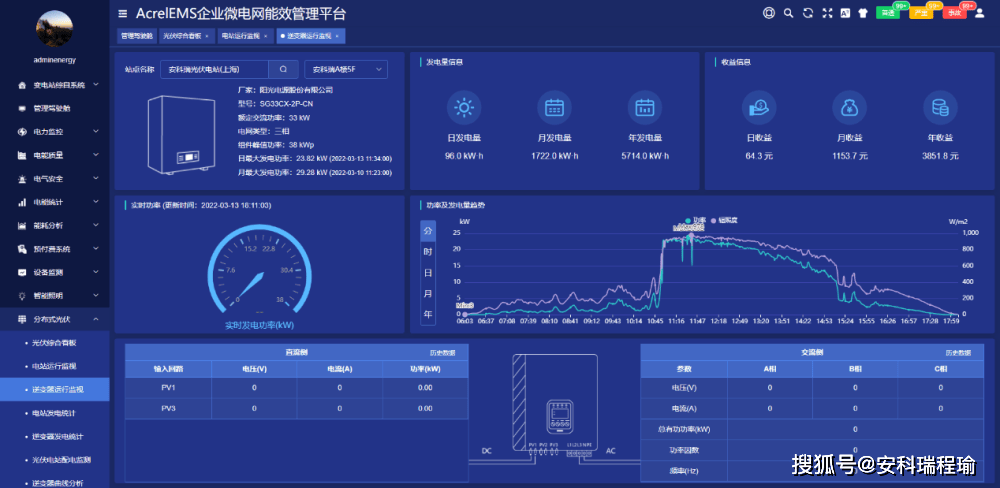Open the red 事故 alarm badge
Viewport: 1000px width, 488px height.
point(955,12)
